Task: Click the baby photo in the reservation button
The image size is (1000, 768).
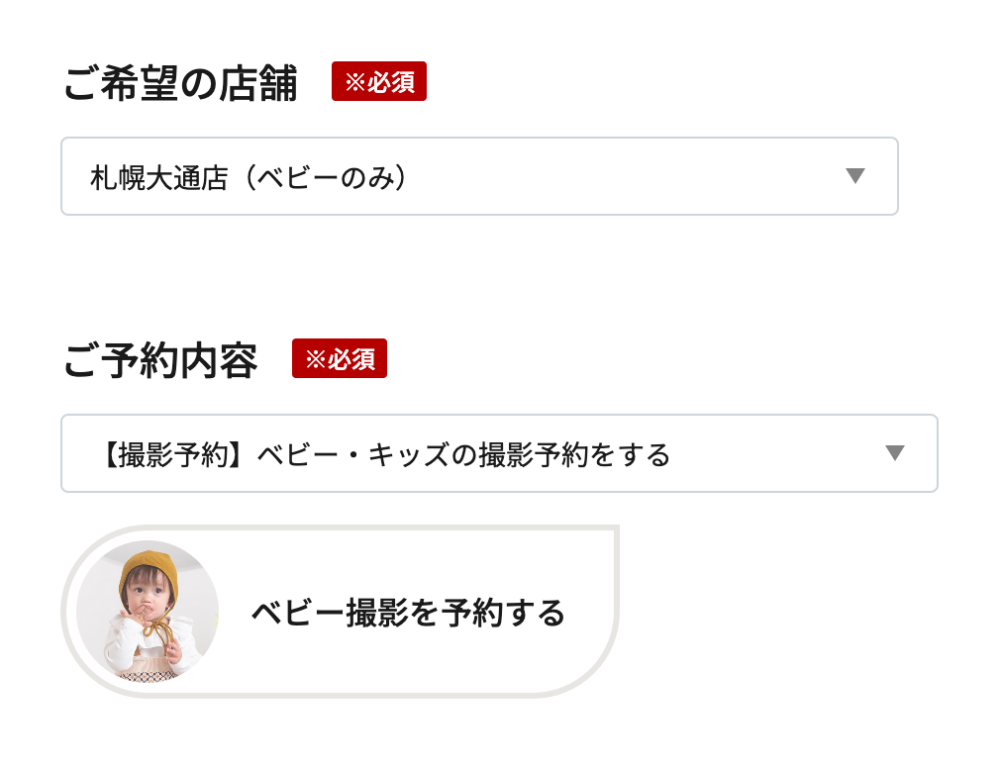Action: pyautogui.click(x=147, y=611)
